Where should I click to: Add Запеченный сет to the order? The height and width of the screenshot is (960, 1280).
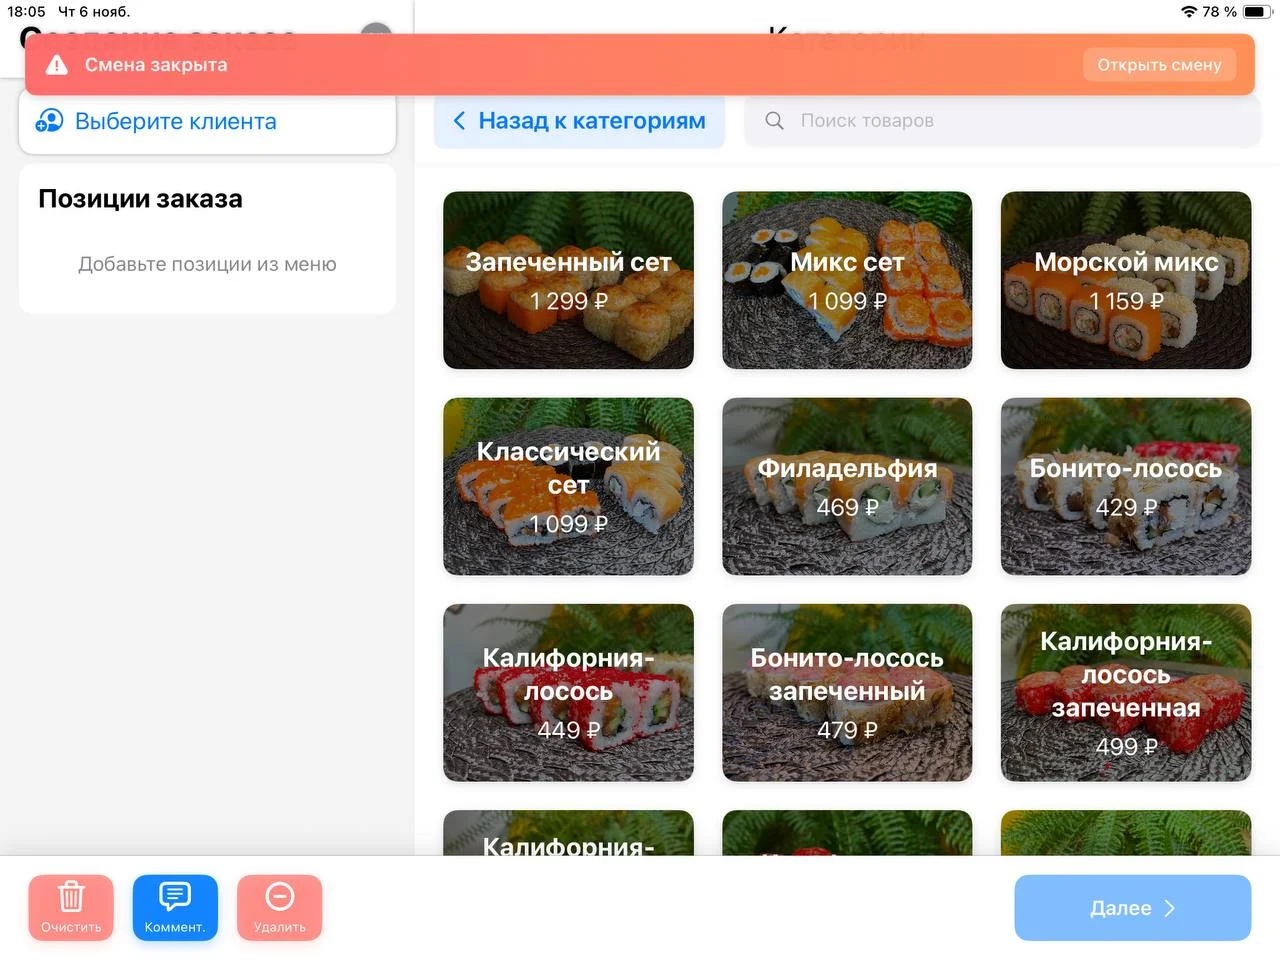[568, 280]
